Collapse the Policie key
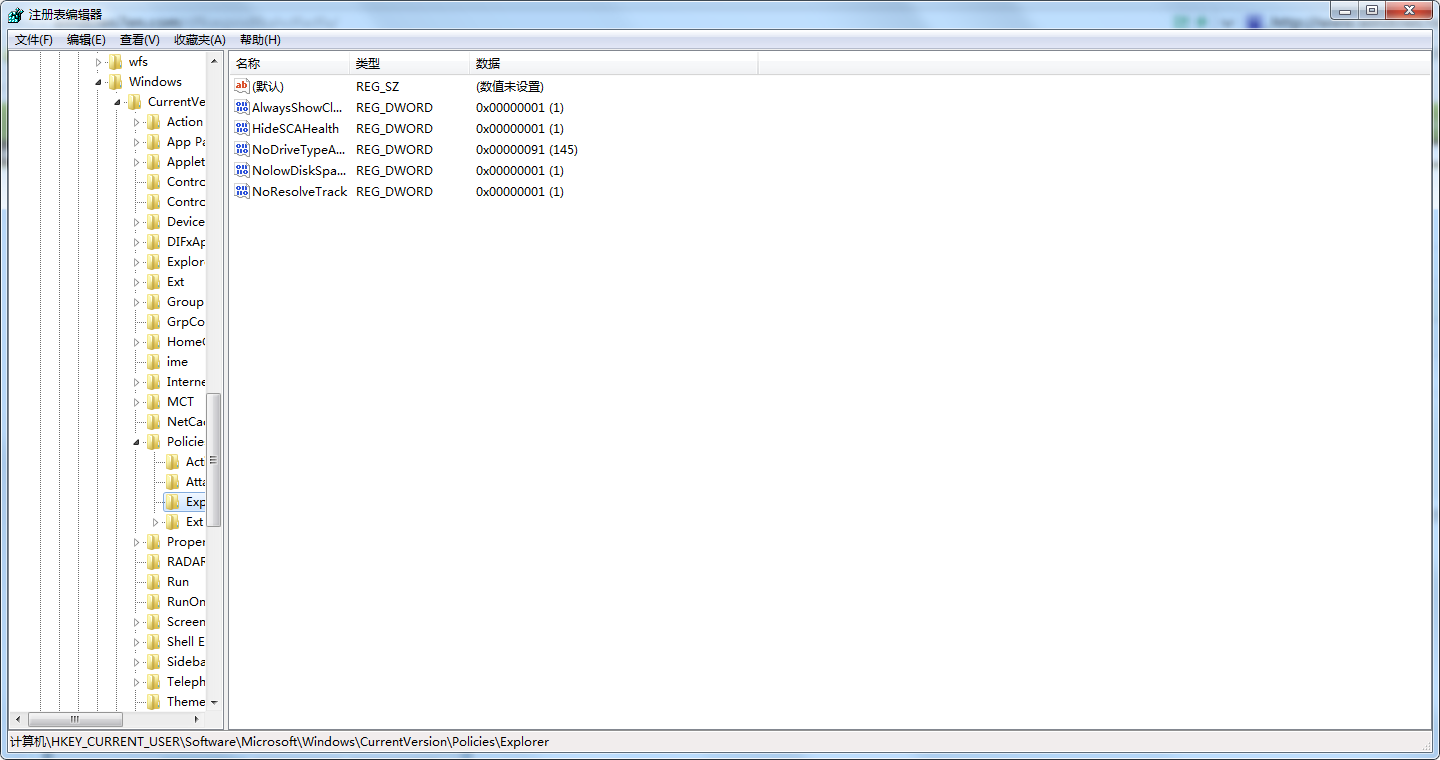 [x=137, y=442]
